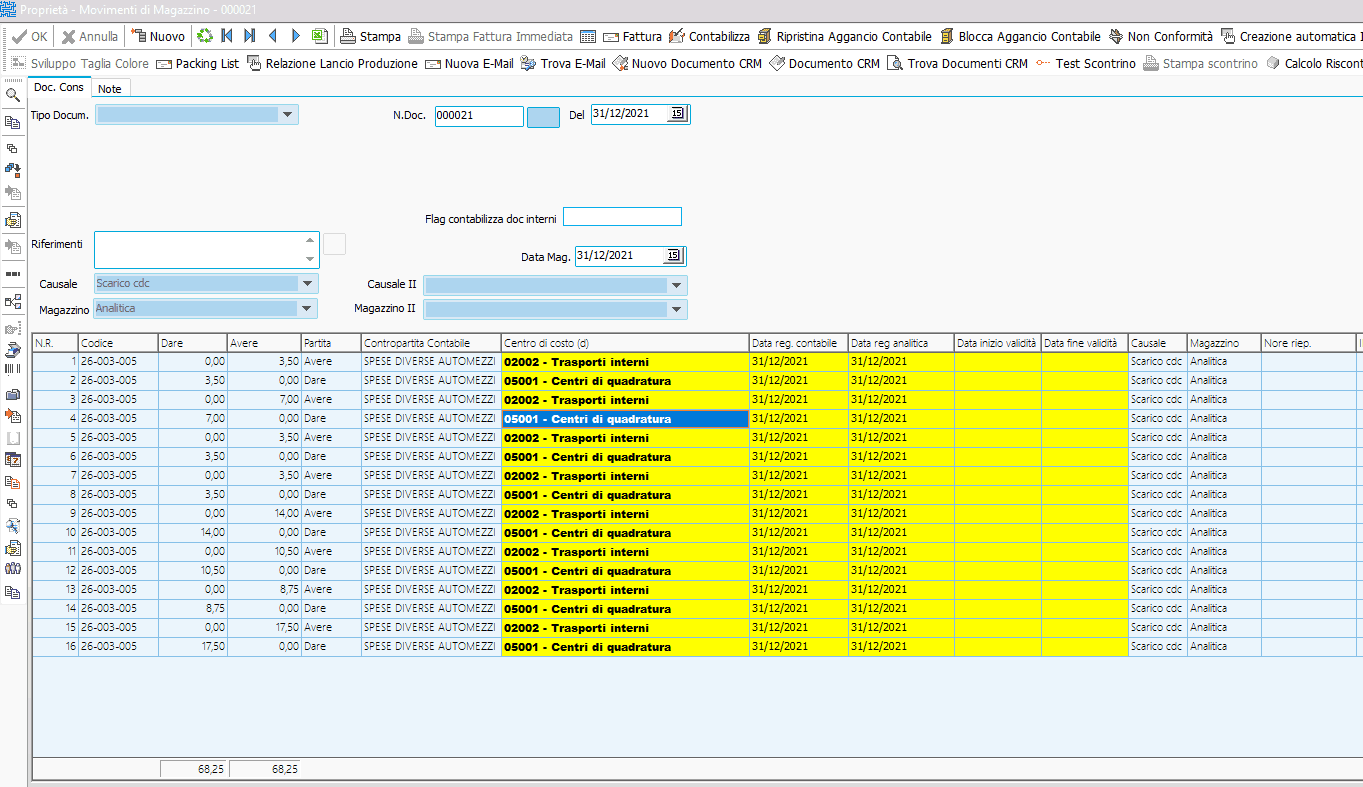This screenshot has height=787, width=1363.
Task: Click Flag contabilizza doc interni field
Action: point(622,217)
